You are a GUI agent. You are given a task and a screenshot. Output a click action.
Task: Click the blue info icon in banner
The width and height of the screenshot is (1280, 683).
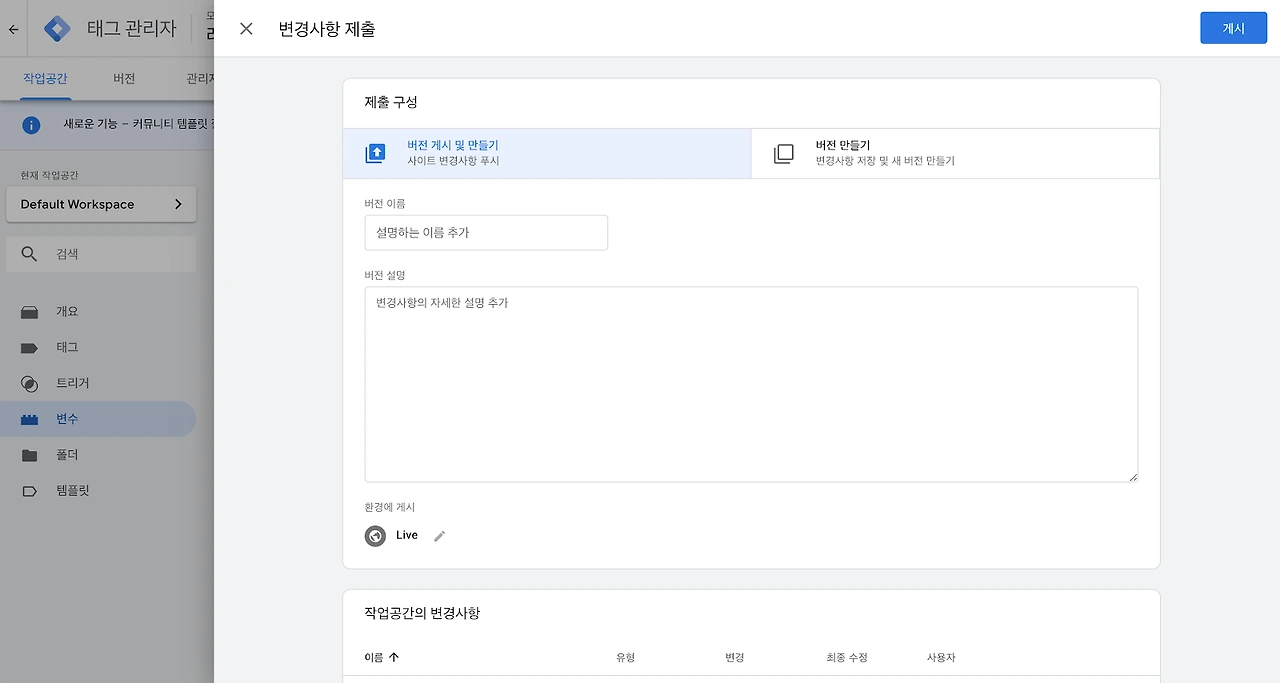[x=31, y=125]
